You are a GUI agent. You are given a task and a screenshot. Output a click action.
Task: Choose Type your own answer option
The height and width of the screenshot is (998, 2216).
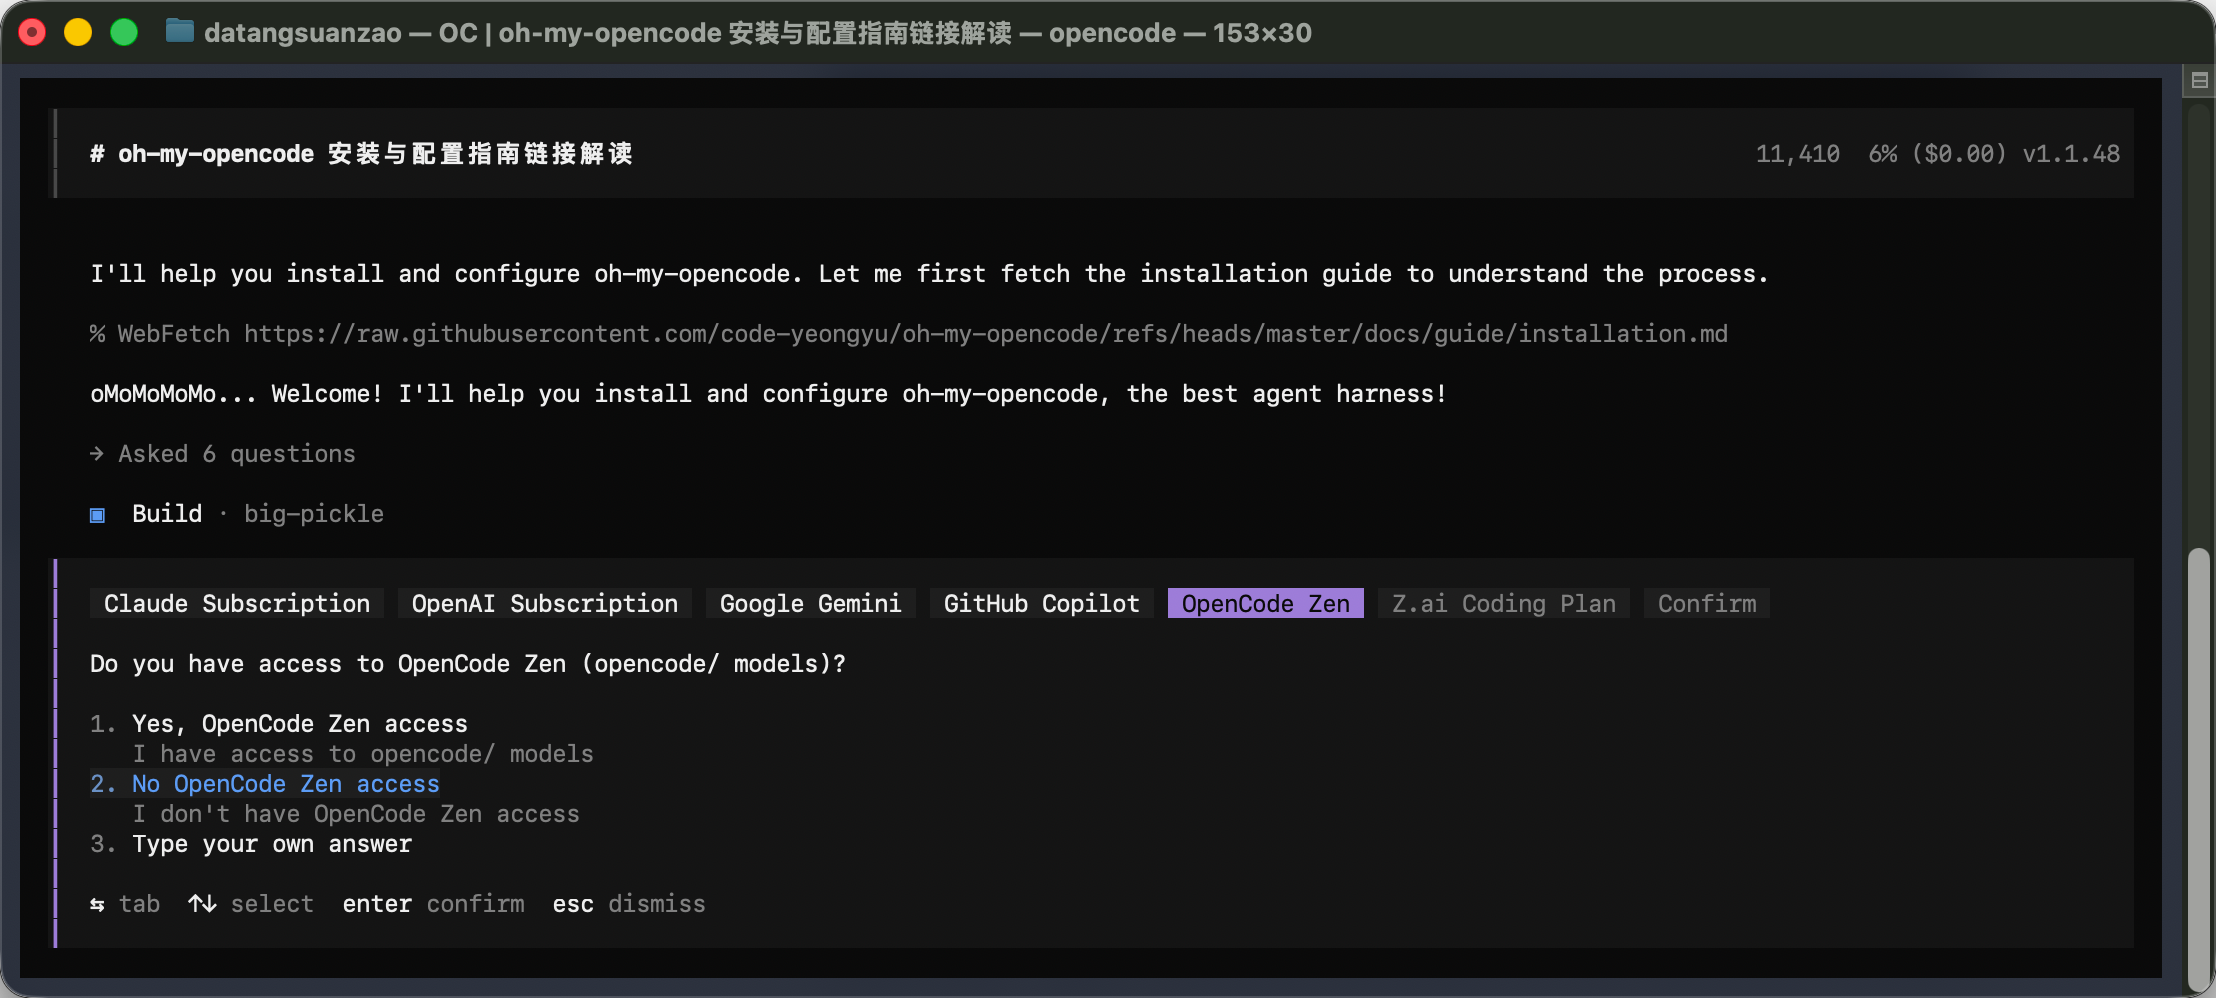(x=272, y=843)
